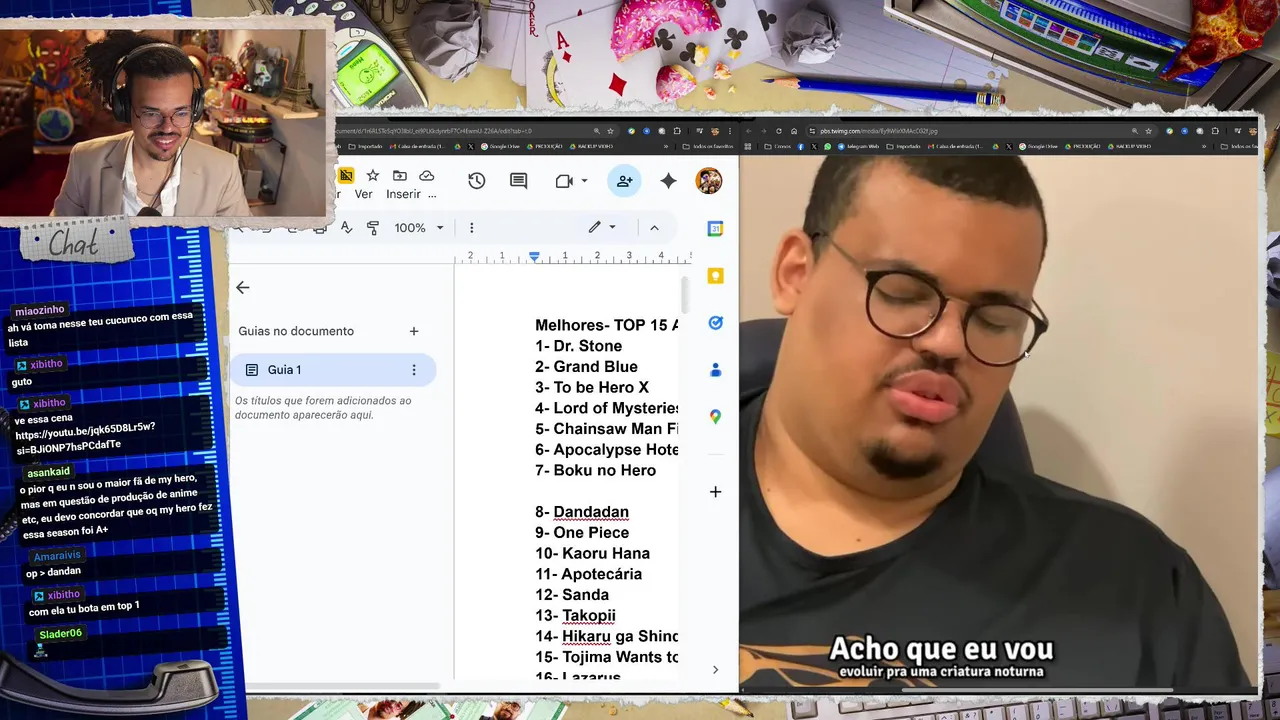Open Telegram Web bookmark
The height and width of the screenshot is (720, 1280).
tap(857, 146)
